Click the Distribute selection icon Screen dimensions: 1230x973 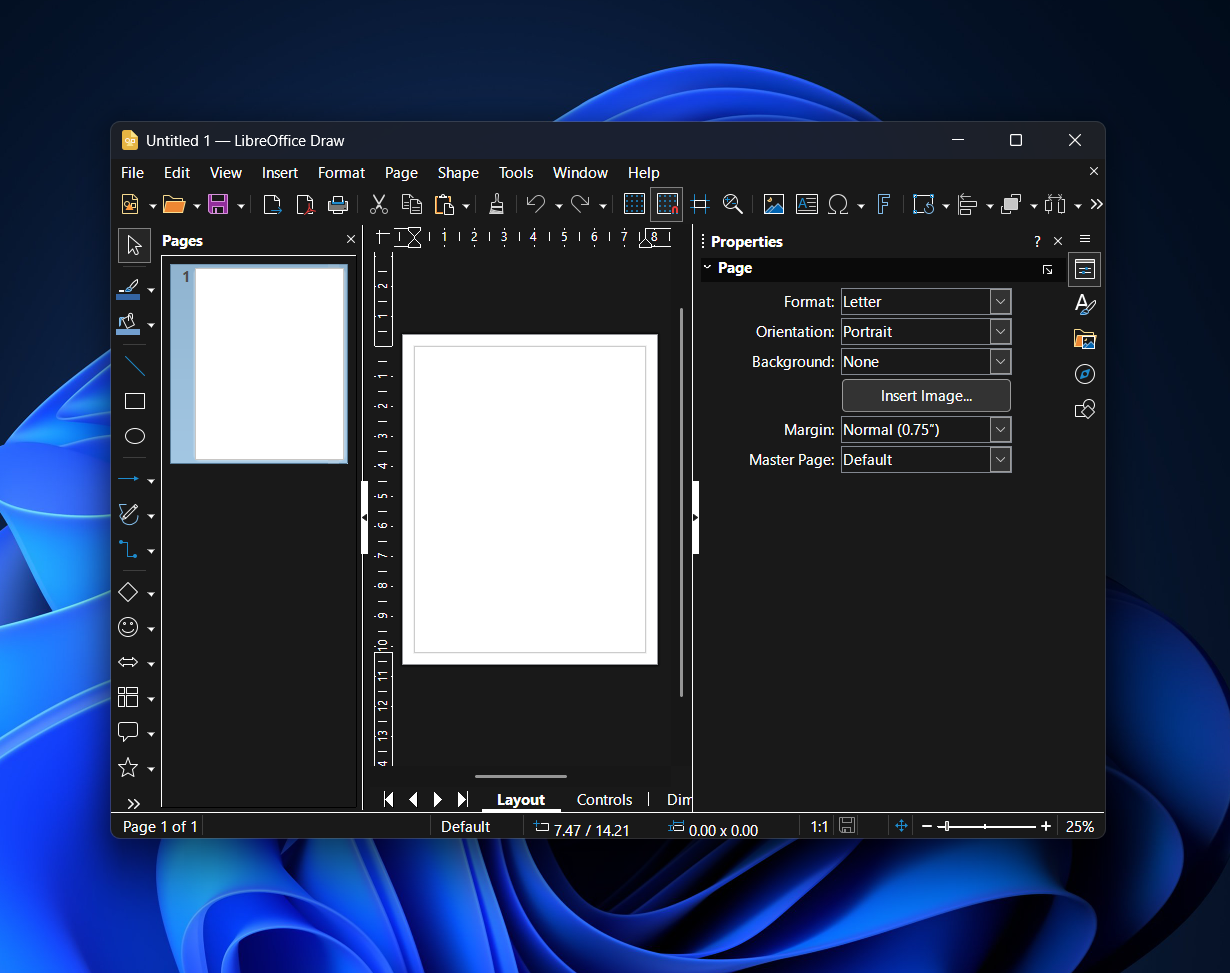coord(1055,205)
